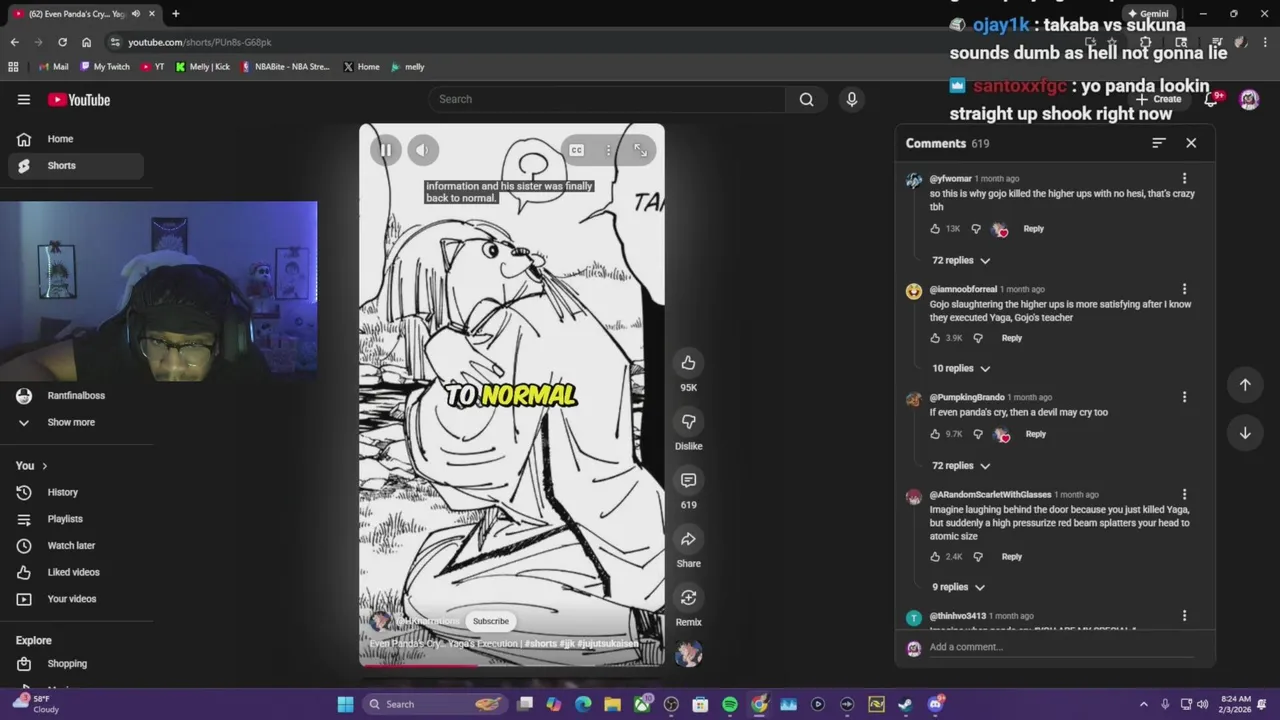The width and height of the screenshot is (1280, 720).
Task: Seek using the Short's red progress bar
Action: pyautogui.click(x=511, y=664)
